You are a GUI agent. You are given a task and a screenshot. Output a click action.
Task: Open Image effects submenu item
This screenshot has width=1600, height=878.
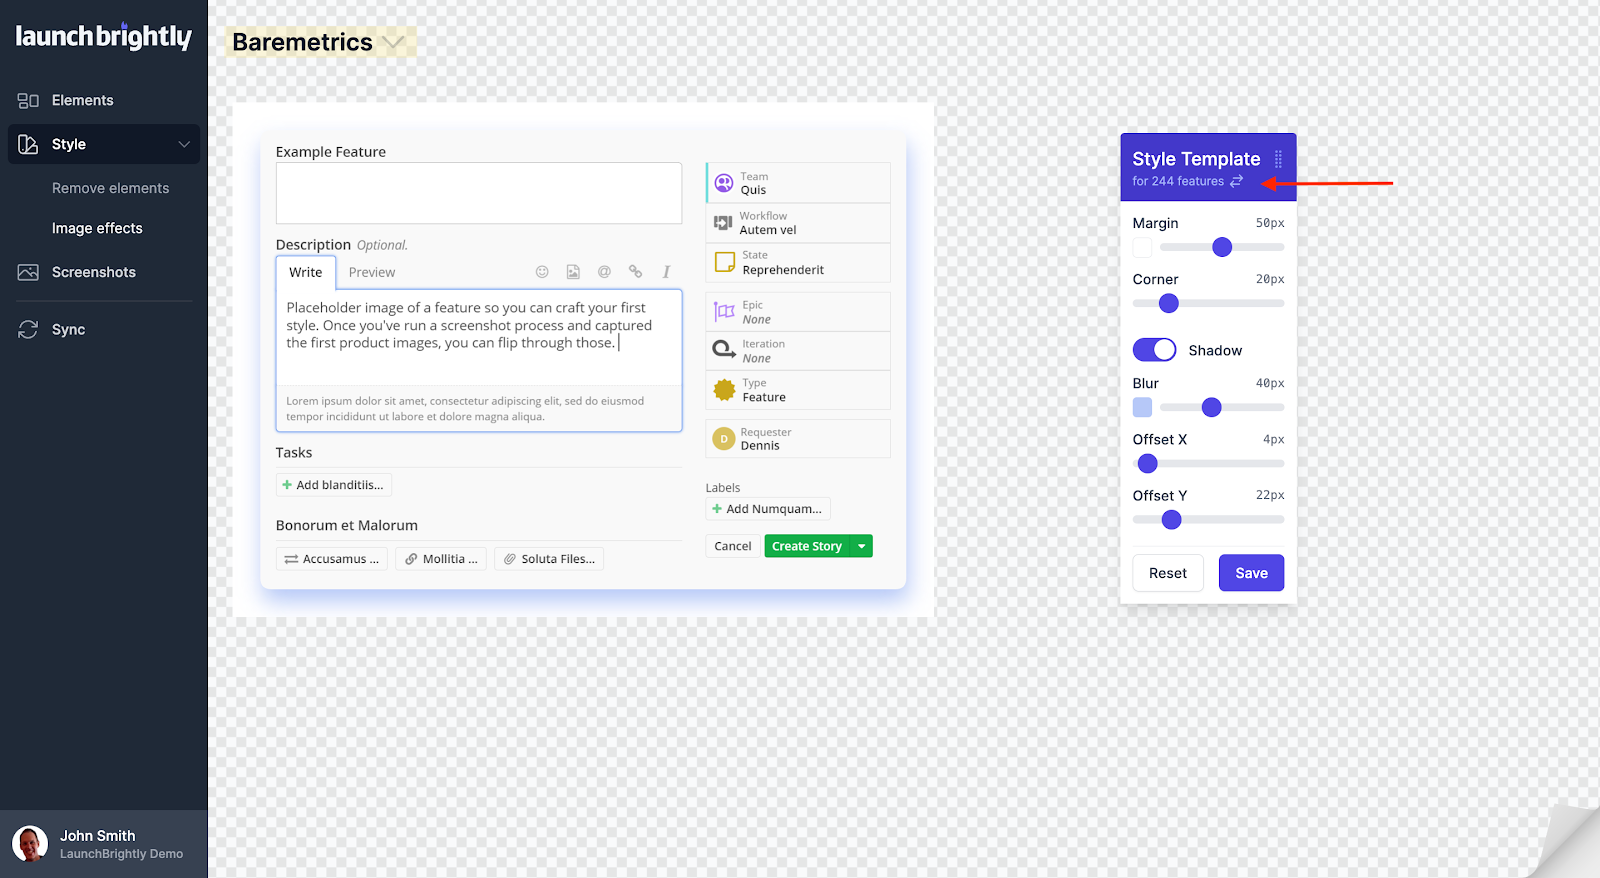pos(97,229)
